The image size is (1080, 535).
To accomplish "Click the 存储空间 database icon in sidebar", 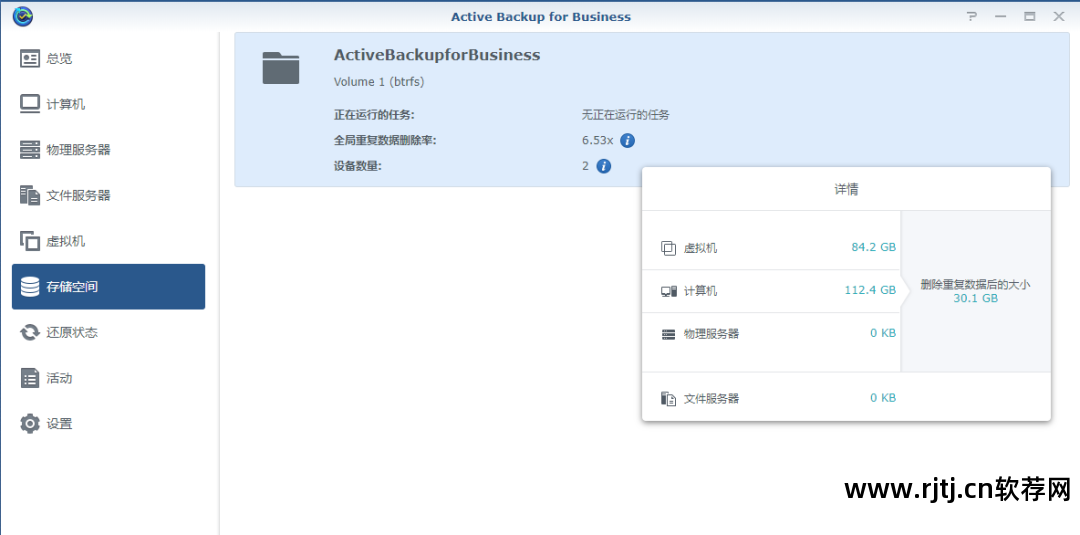I will [x=30, y=286].
